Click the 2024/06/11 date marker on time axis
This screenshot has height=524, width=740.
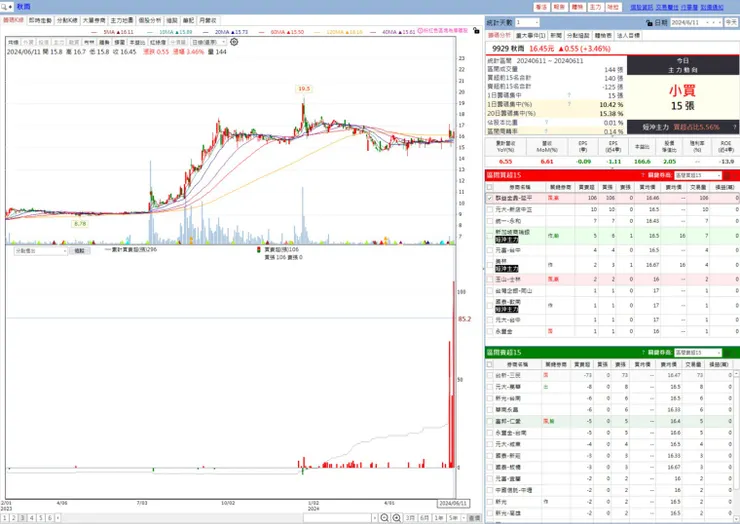[x=453, y=503]
